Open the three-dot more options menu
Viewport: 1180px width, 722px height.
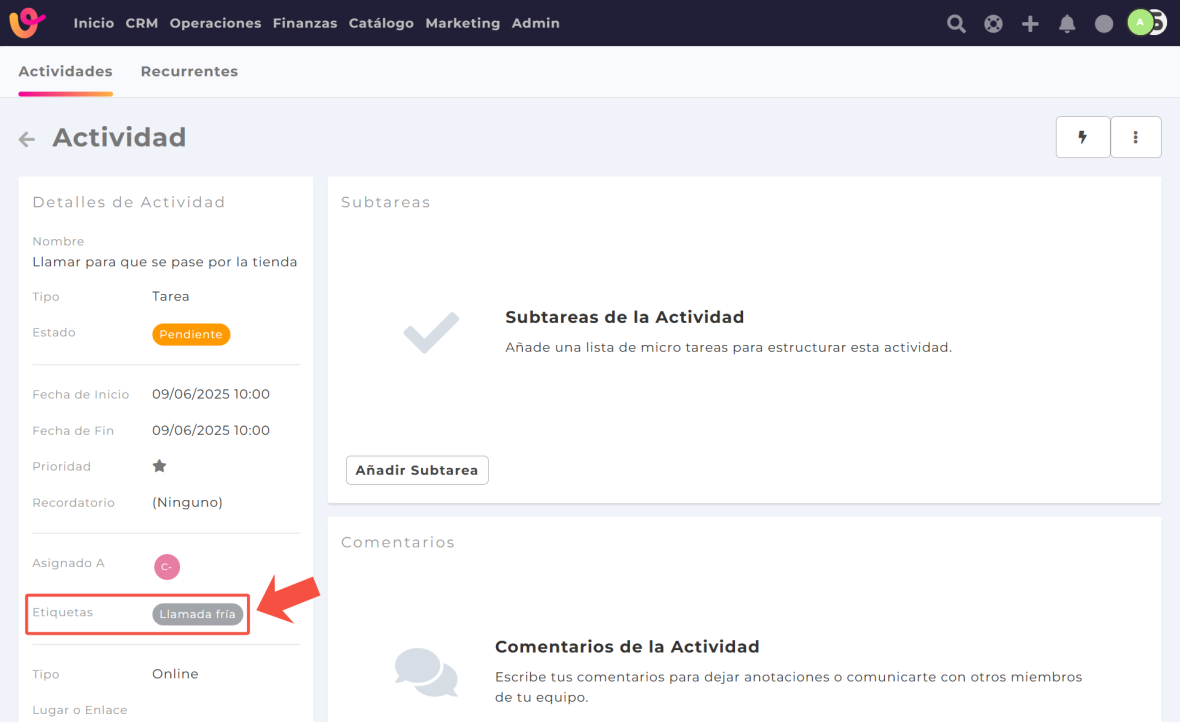(1135, 138)
